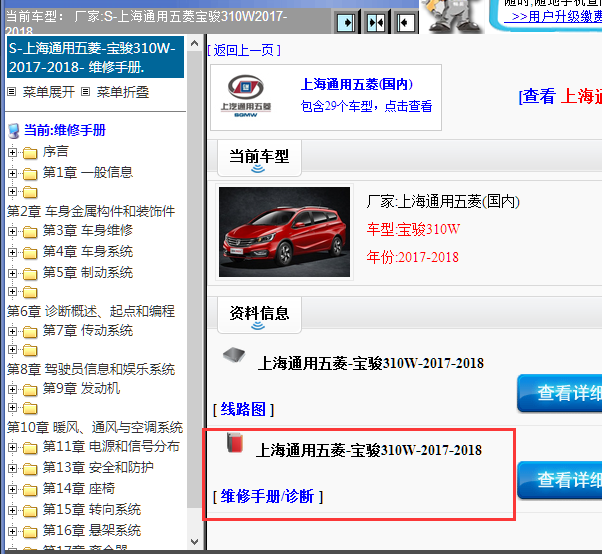Click the 查看 上海 link at right edge
Screen dimensions: 602x554
(x=560, y=96)
